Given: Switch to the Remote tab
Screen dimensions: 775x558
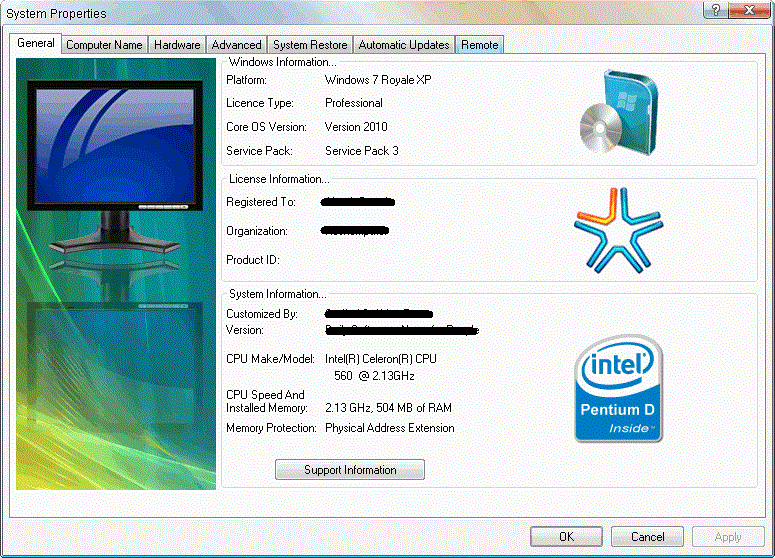Looking at the screenshot, I should (479, 45).
